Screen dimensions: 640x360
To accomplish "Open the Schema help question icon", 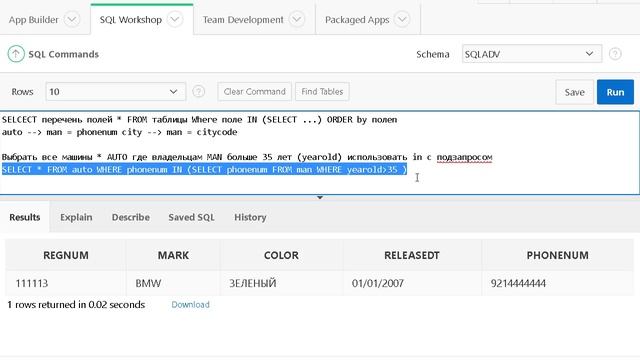I will (x=615, y=54).
